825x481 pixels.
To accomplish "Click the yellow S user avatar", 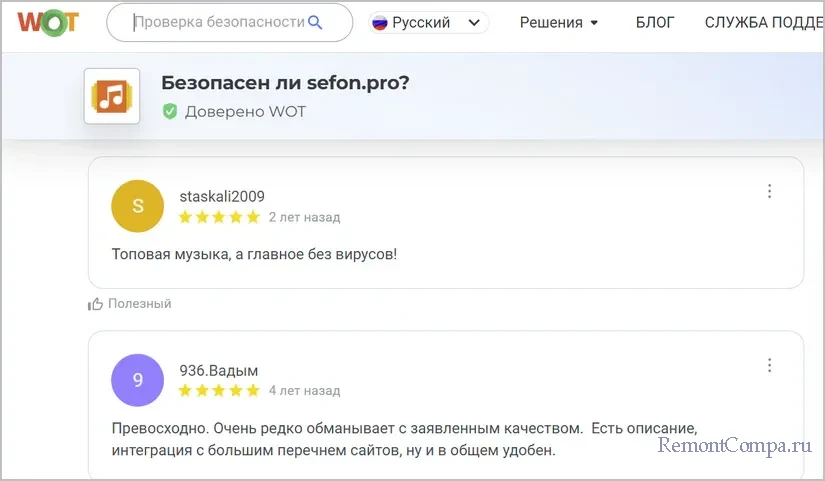I will (138, 206).
